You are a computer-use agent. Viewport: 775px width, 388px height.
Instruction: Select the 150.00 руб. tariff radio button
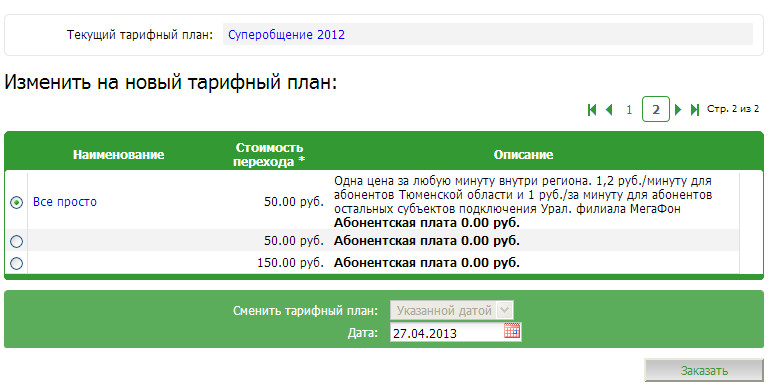coord(16,263)
